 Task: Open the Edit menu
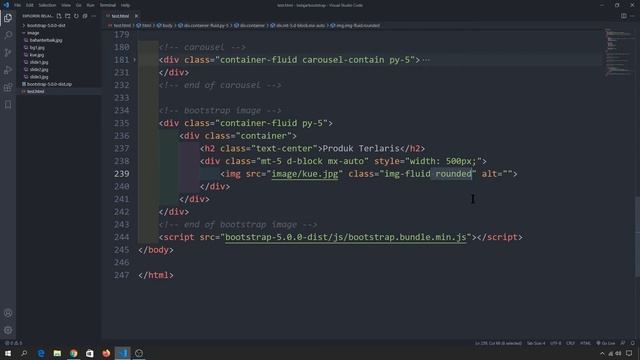(30, 5)
